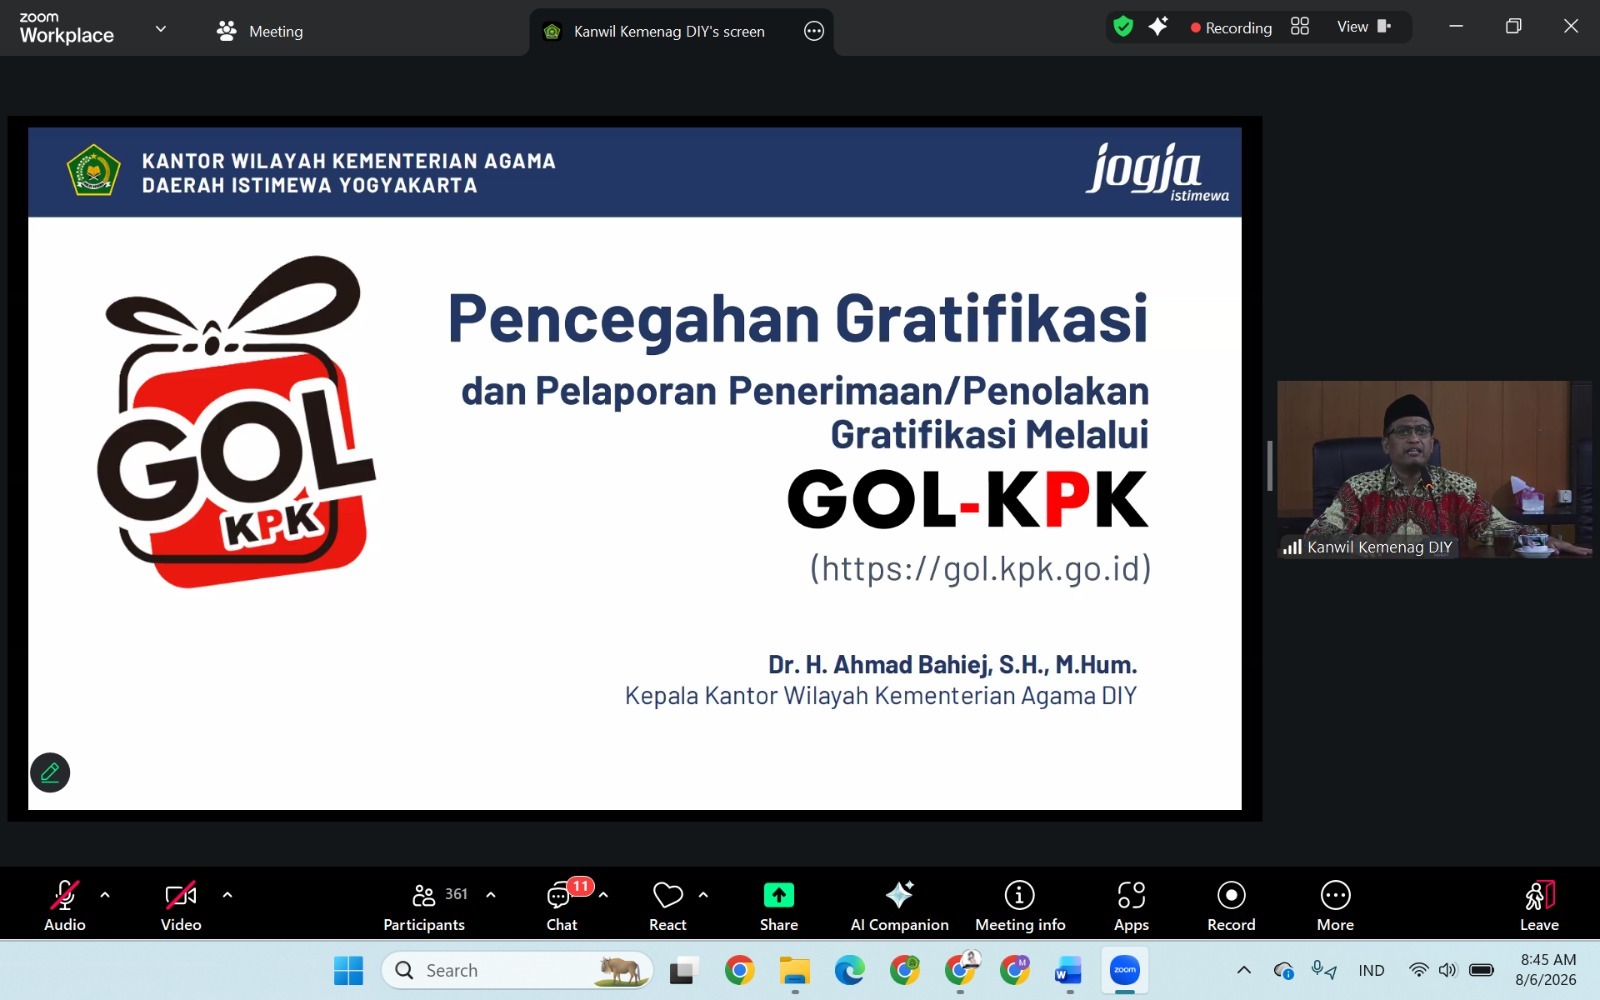1600x1000 pixels.
Task: Show hidden system tray icons
Action: click(1244, 970)
